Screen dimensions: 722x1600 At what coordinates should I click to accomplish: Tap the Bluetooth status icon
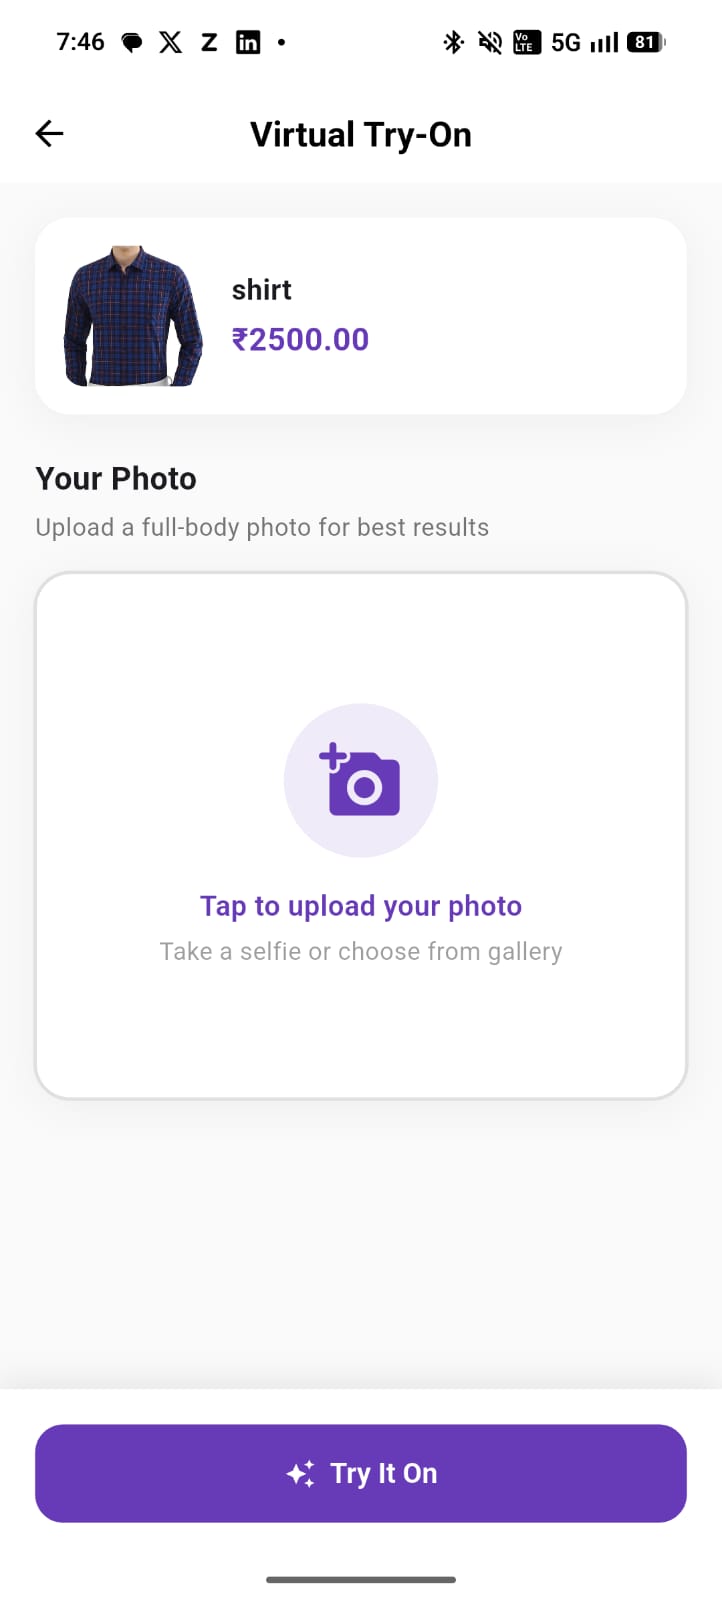453,42
